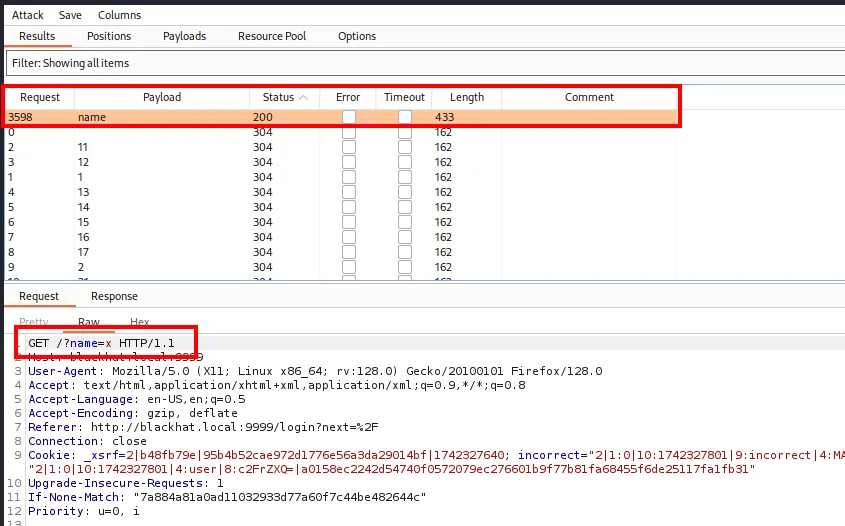The width and height of the screenshot is (845, 526).
Task: Toggle Timeout checkbox for payload 16 row
Action: tap(405, 238)
